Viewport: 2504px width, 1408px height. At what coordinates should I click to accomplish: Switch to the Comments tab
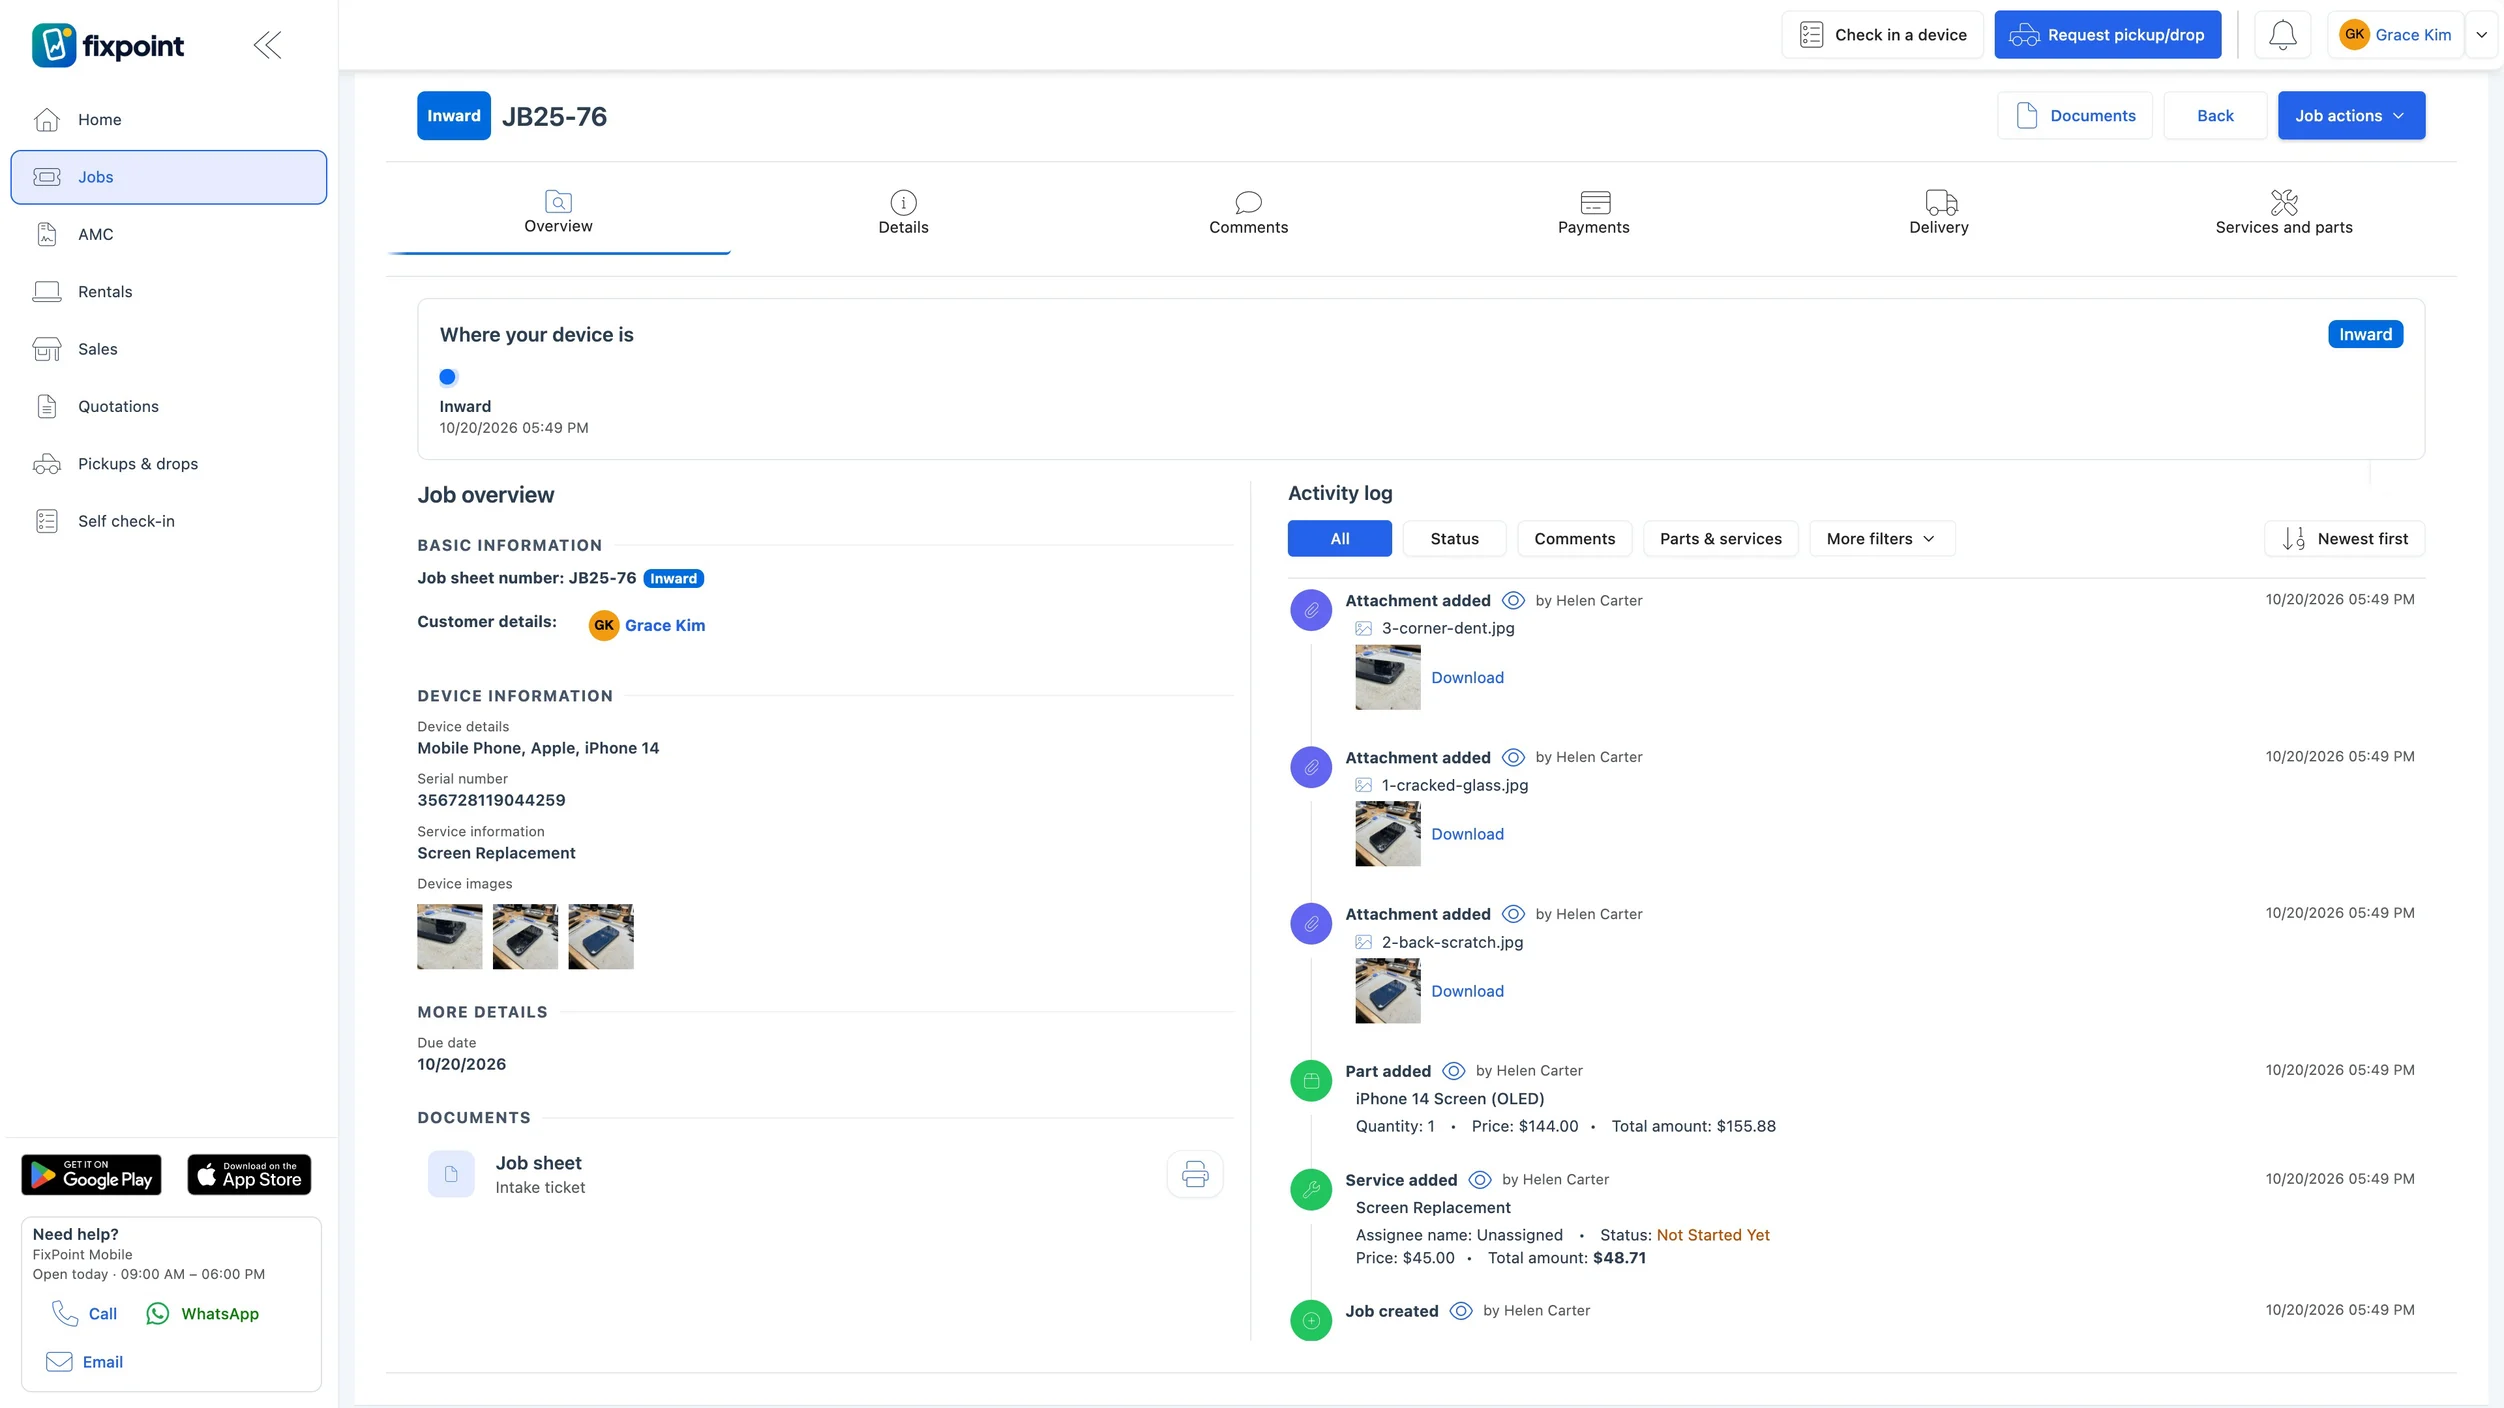[1248, 212]
